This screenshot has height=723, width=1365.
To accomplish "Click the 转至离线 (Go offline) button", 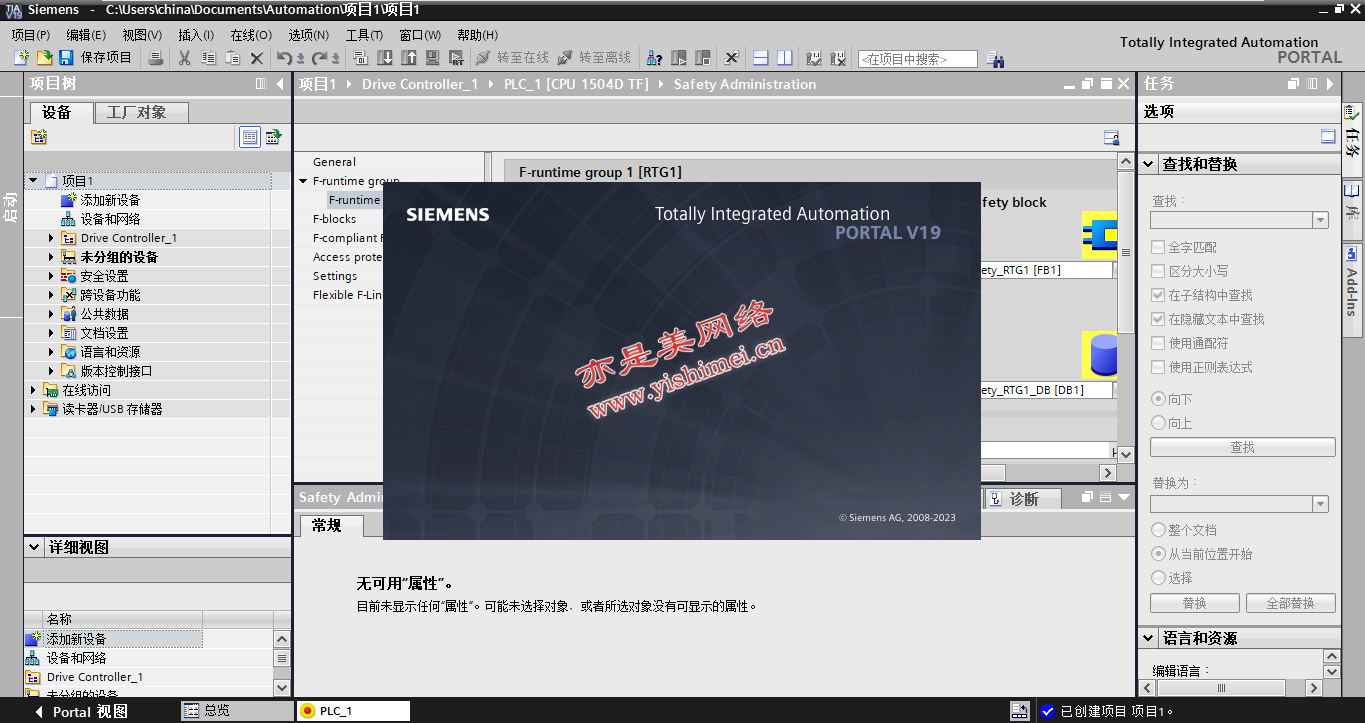I will click(x=594, y=58).
